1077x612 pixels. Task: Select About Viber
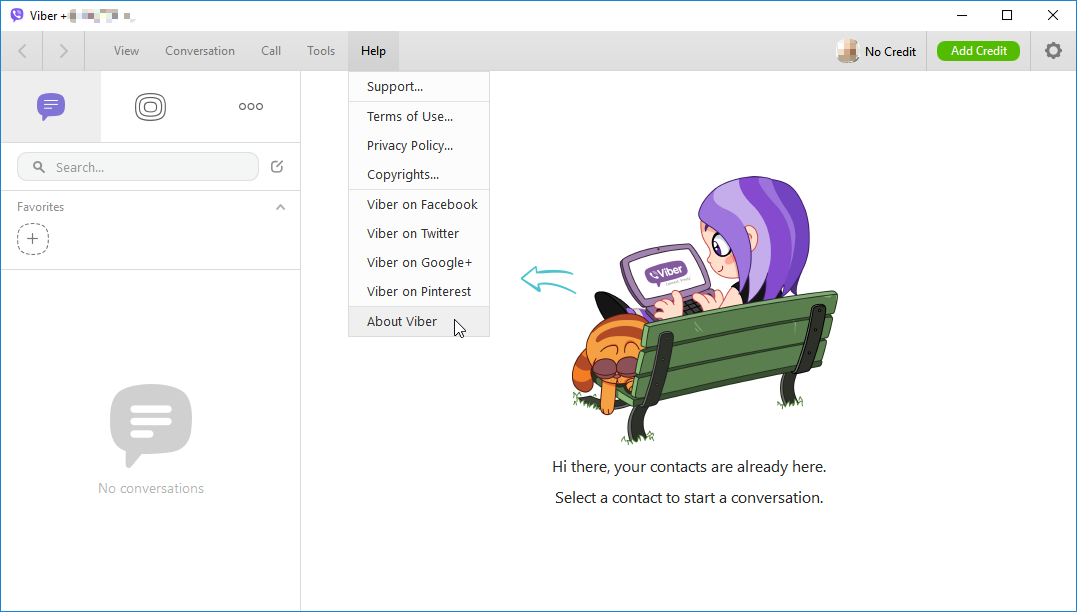point(419,321)
